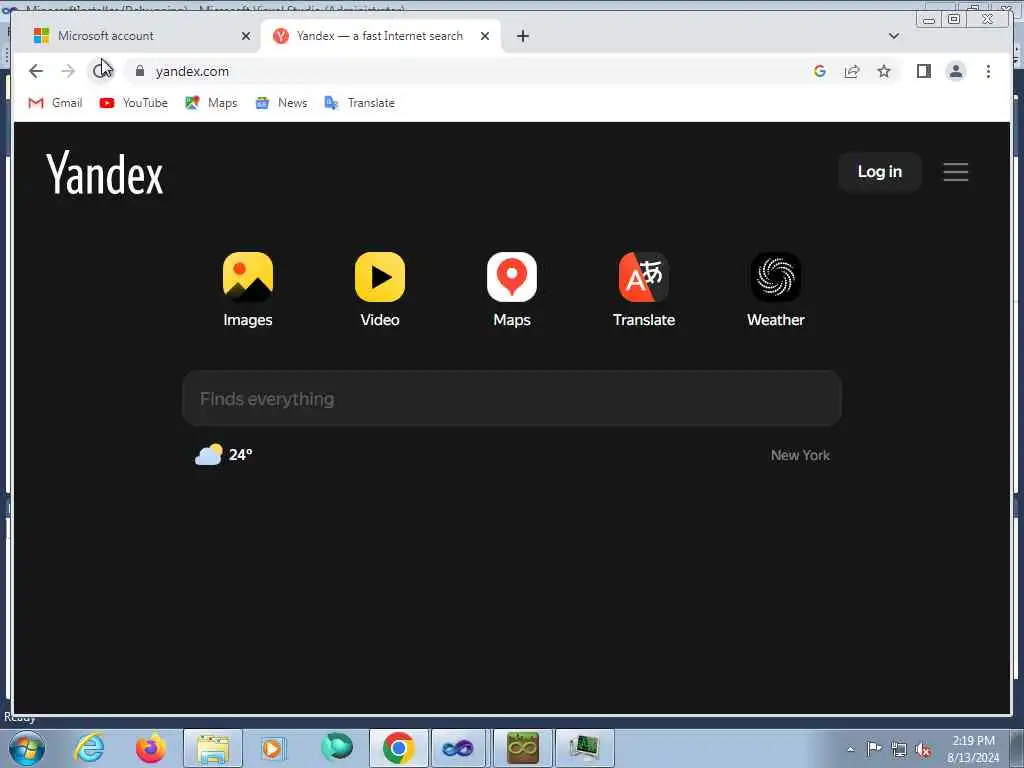1024x768 pixels.
Task: Minimize the Chrome window
Action: [x=928, y=19]
